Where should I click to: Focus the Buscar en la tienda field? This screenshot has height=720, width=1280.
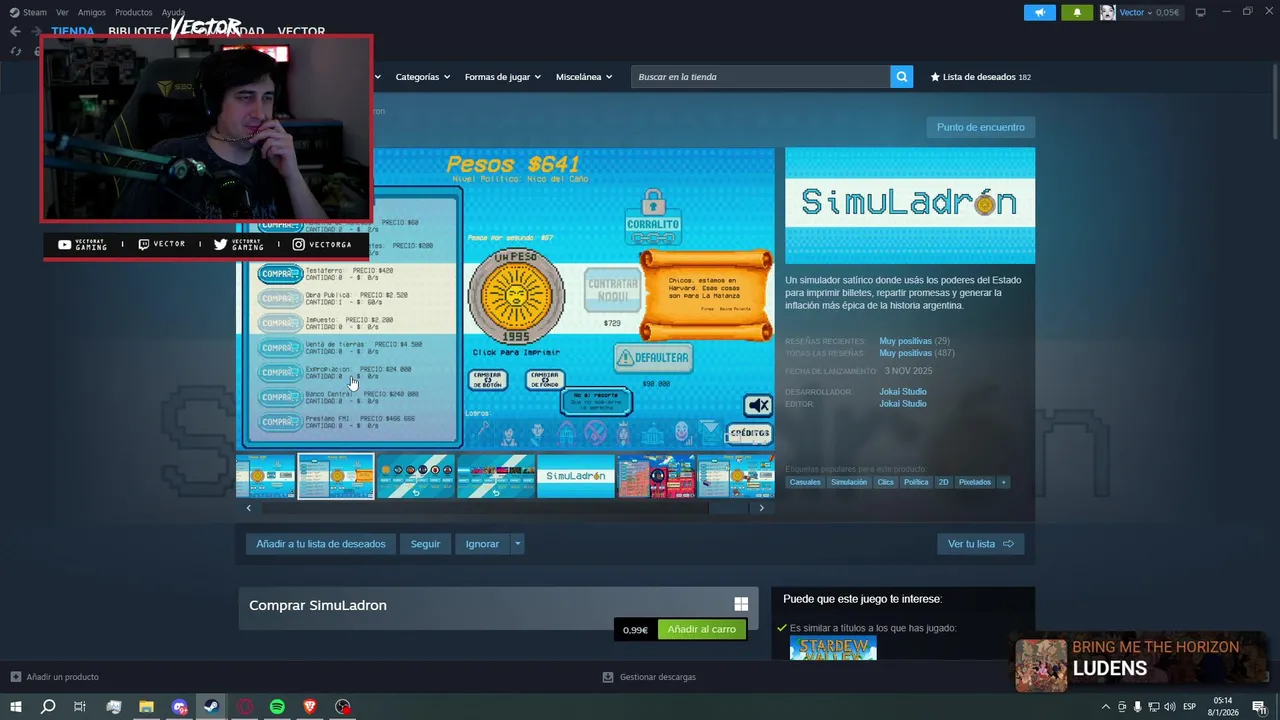pos(760,77)
